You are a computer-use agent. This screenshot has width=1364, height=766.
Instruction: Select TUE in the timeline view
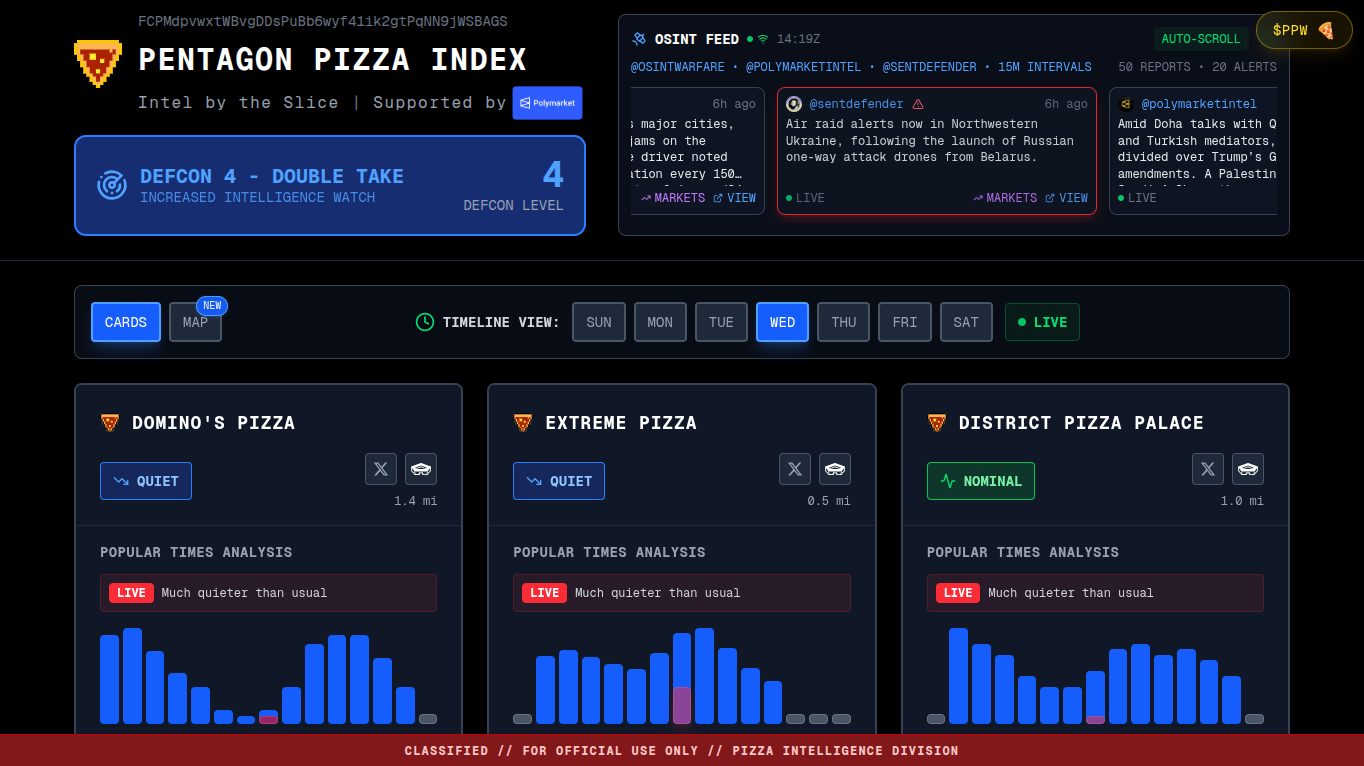click(721, 322)
